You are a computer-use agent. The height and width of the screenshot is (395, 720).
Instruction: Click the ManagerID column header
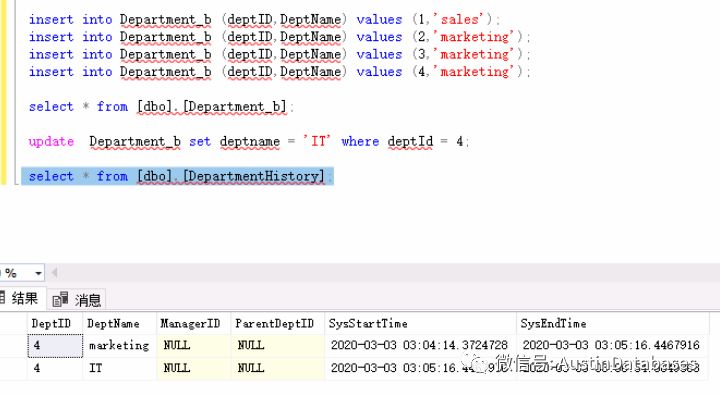pos(193,324)
